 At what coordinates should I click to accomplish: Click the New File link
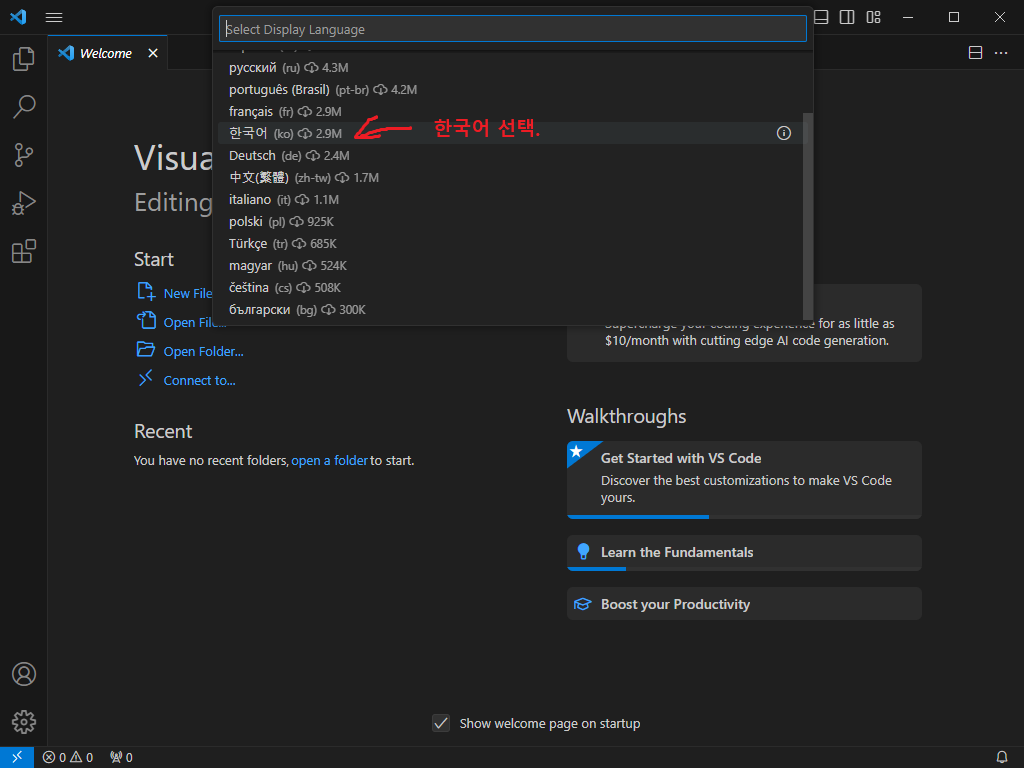pos(187,293)
